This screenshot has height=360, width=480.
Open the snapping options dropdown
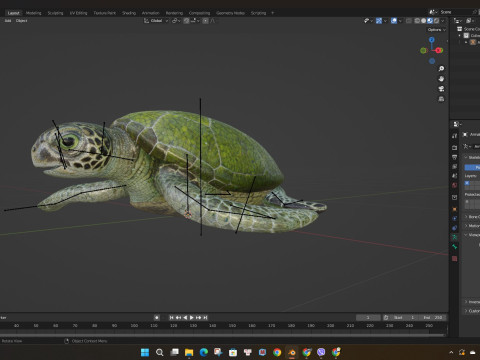coord(196,21)
